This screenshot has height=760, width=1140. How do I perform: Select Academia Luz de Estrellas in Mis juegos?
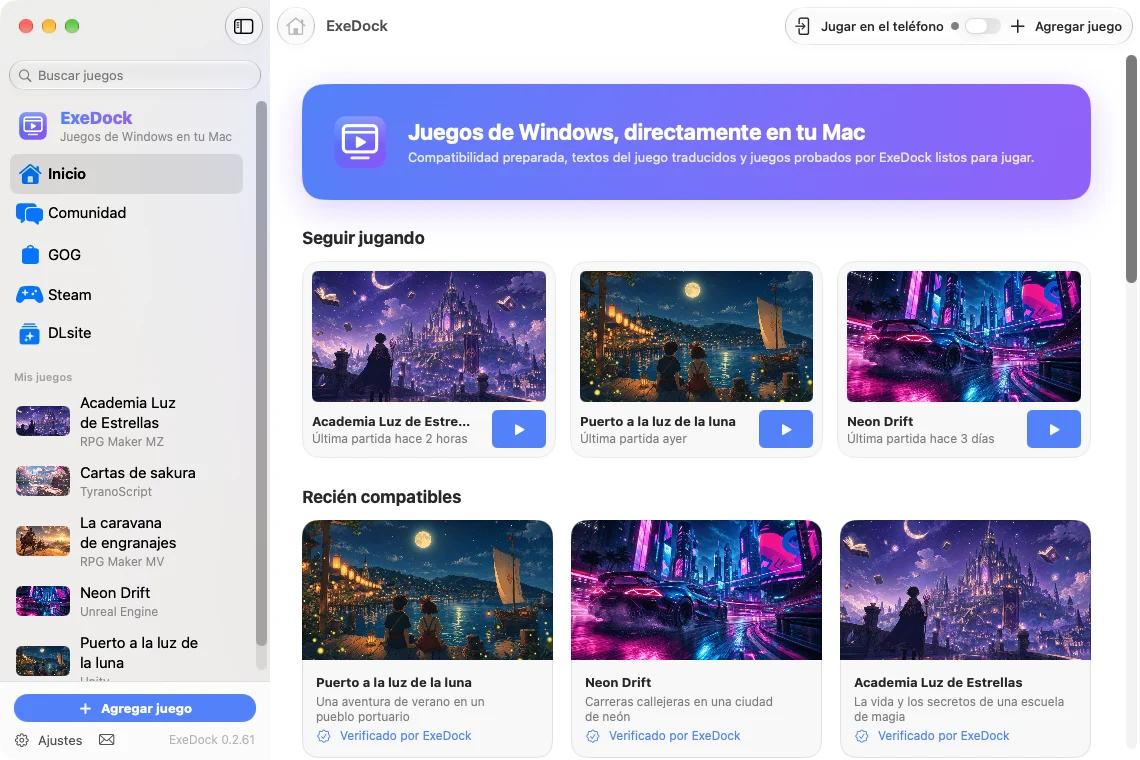[x=127, y=422]
